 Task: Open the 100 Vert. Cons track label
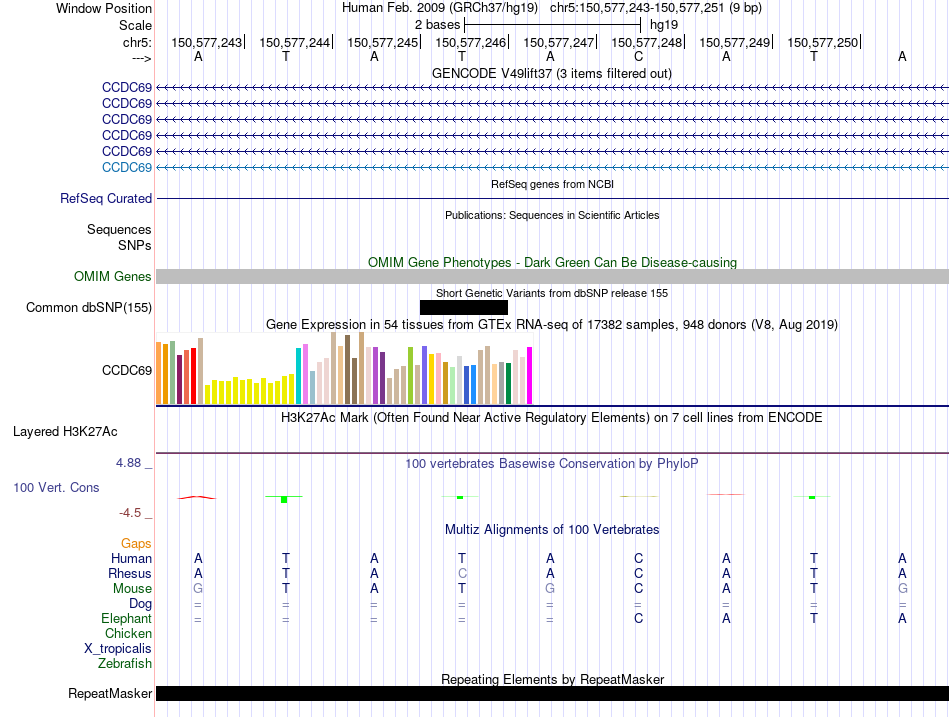[56, 487]
